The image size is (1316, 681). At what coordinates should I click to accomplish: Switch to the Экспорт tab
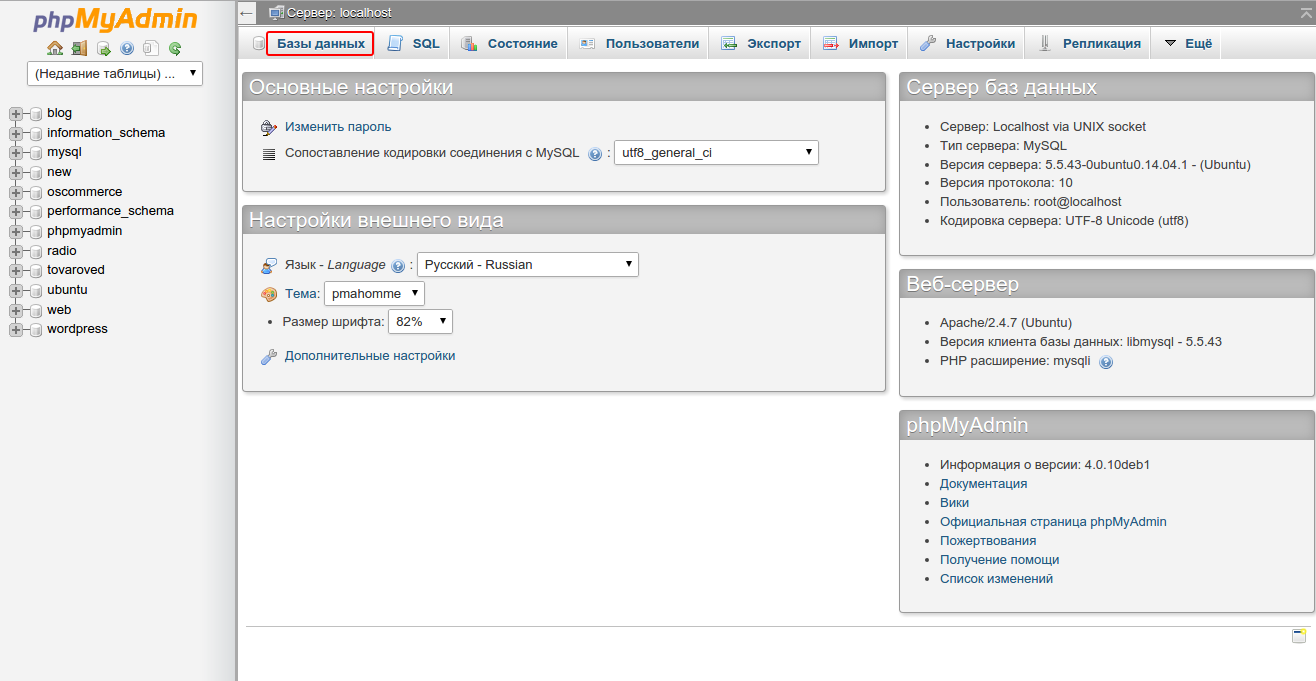761,44
